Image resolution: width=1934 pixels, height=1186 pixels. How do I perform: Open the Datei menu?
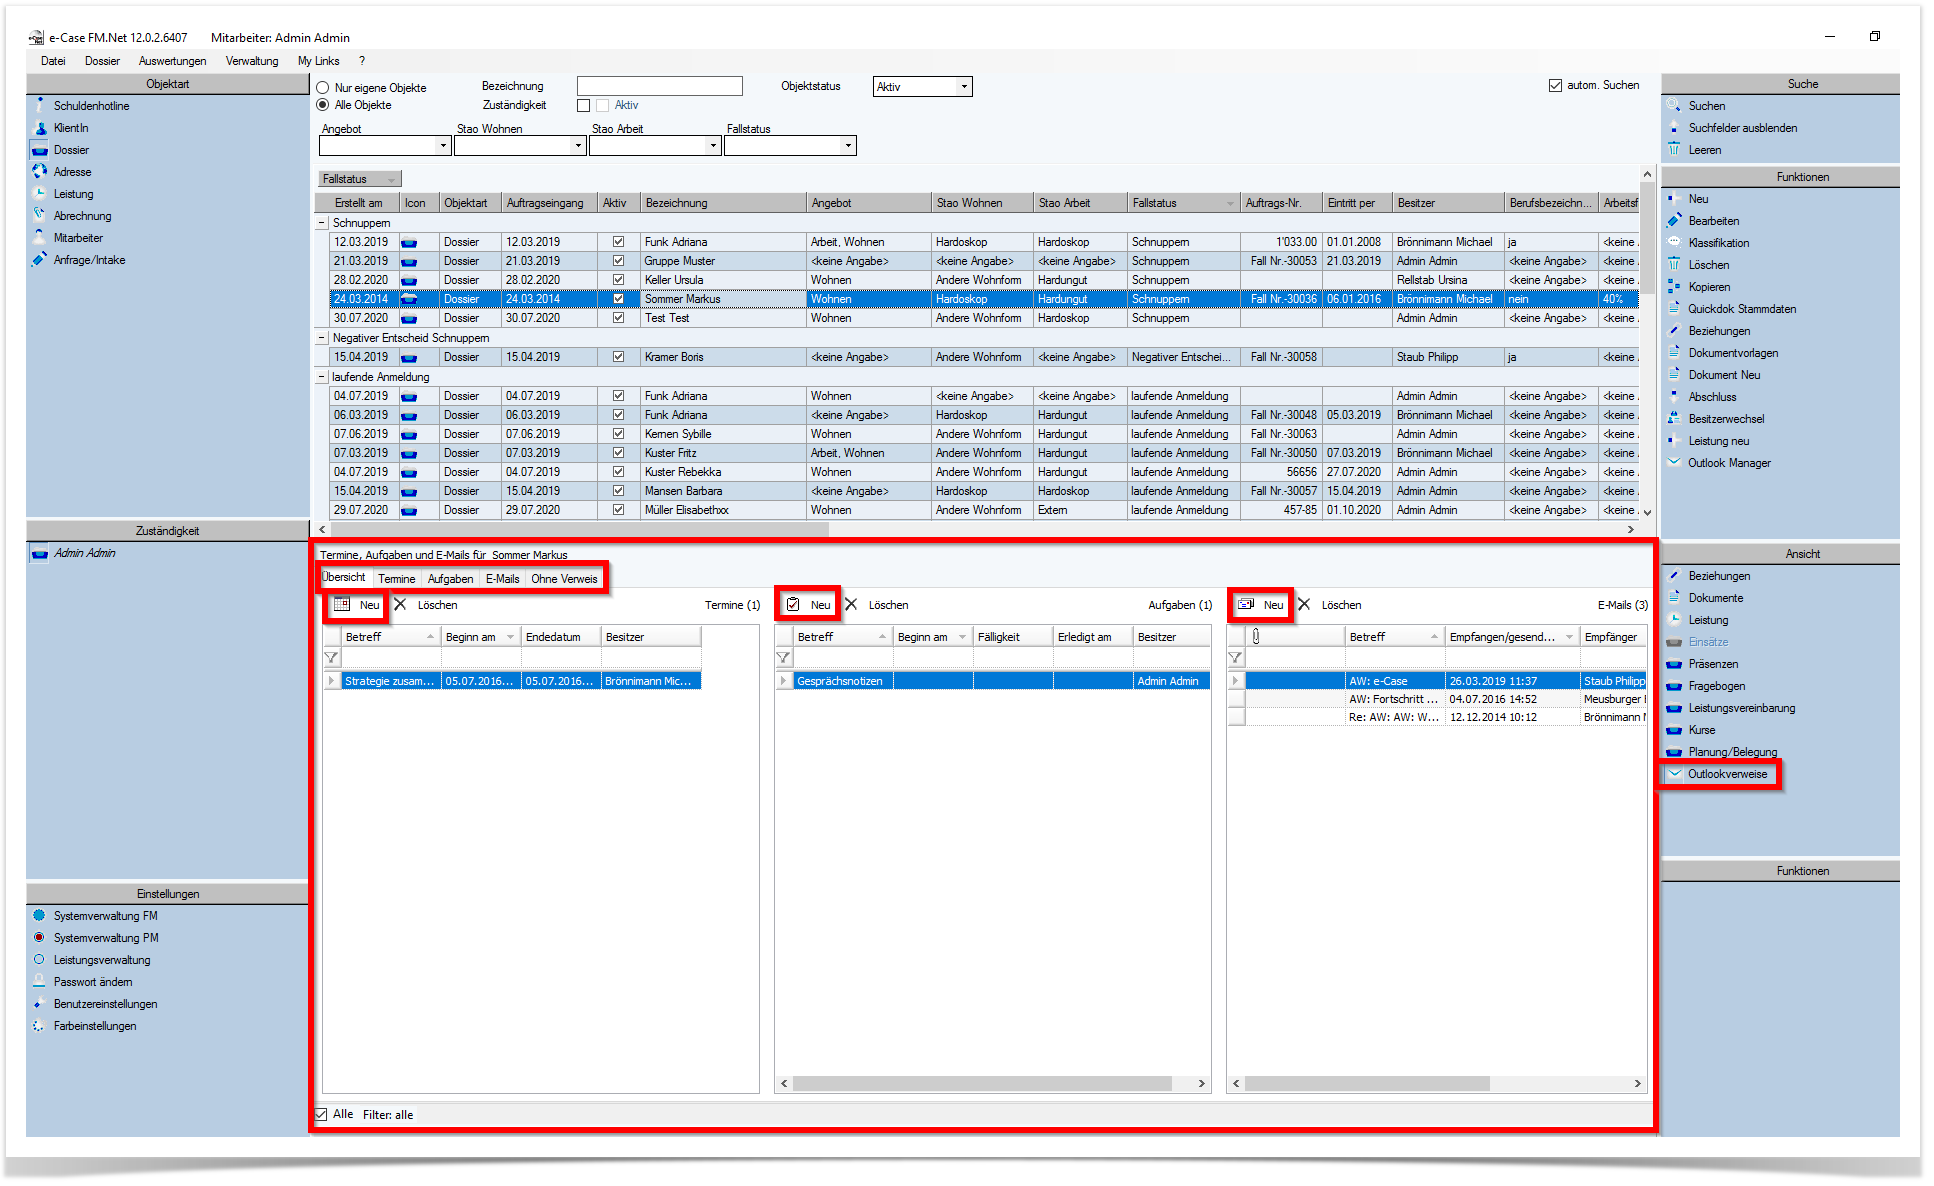click(x=53, y=61)
